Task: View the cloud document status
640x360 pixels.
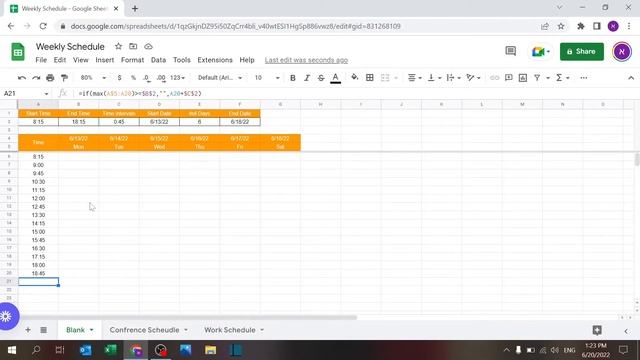Action: 148,47
